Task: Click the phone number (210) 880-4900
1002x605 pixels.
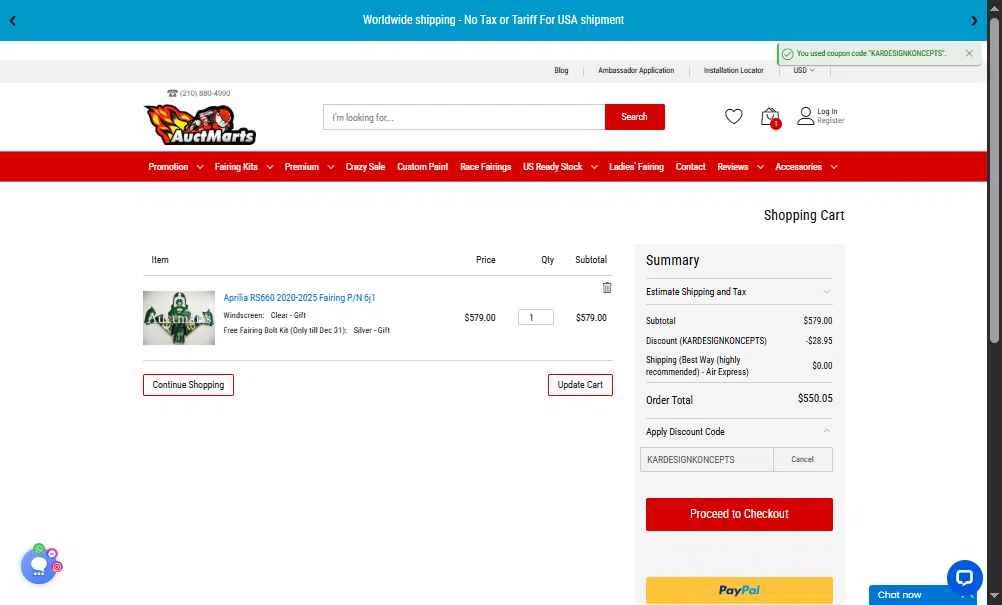Action: pyautogui.click(x=204, y=93)
